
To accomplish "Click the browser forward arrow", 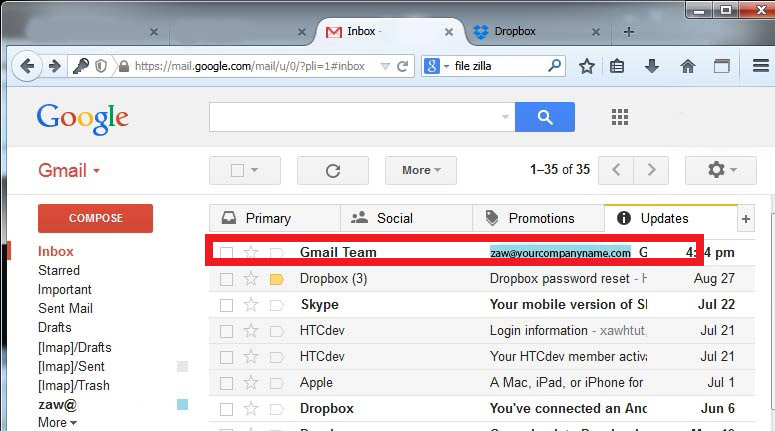I will click(54, 66).
